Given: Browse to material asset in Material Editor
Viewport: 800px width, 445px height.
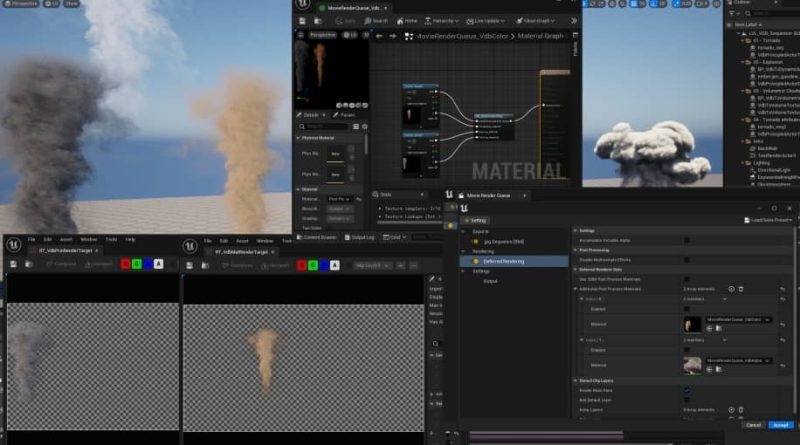Looking at the screenshot, I should (317, 21).
